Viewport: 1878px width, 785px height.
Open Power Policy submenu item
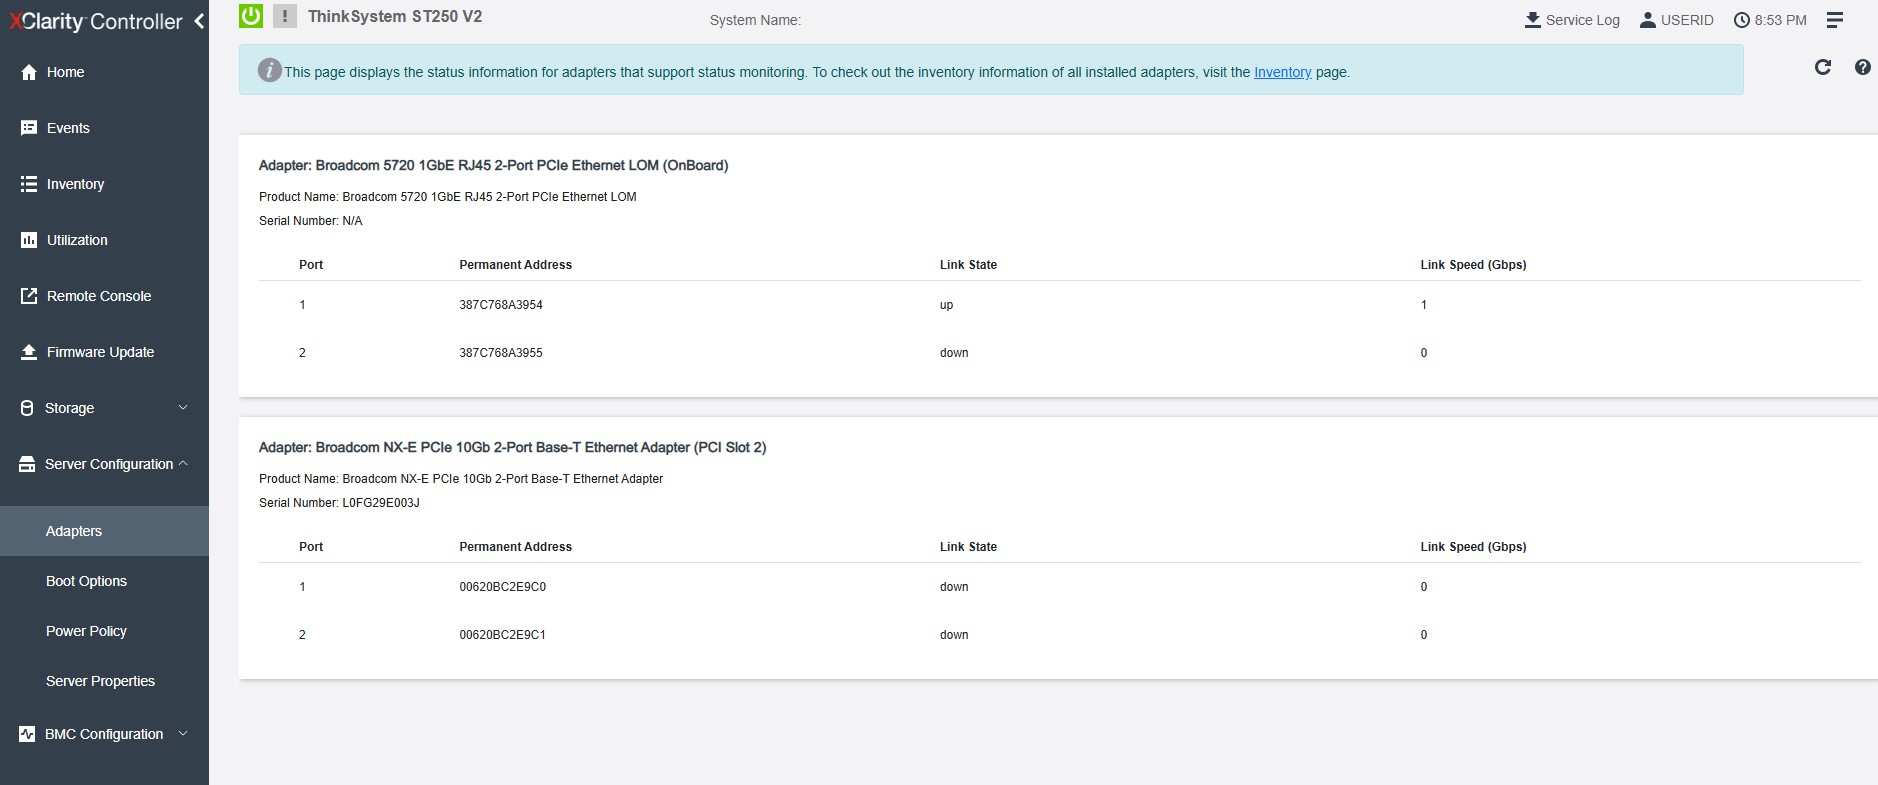click(x=86, y=631)
